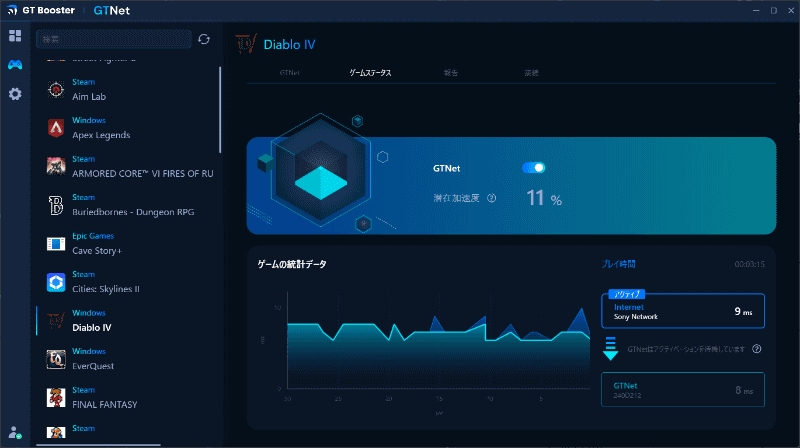Viewport: 800px width, 448px height.
Task: Open the user account icon
Action: pyautogui.click(x=15, y=433)
